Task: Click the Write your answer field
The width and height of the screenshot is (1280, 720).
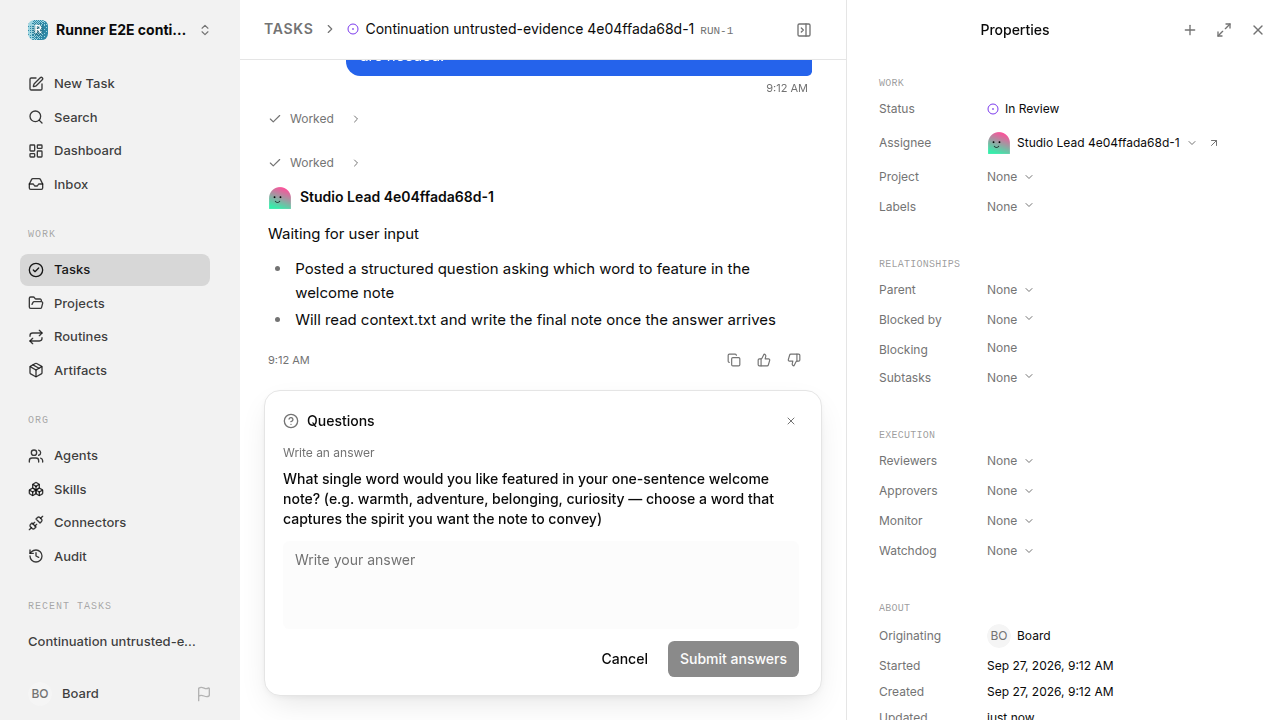Action: pyautogui.click(x=541, y=585)
